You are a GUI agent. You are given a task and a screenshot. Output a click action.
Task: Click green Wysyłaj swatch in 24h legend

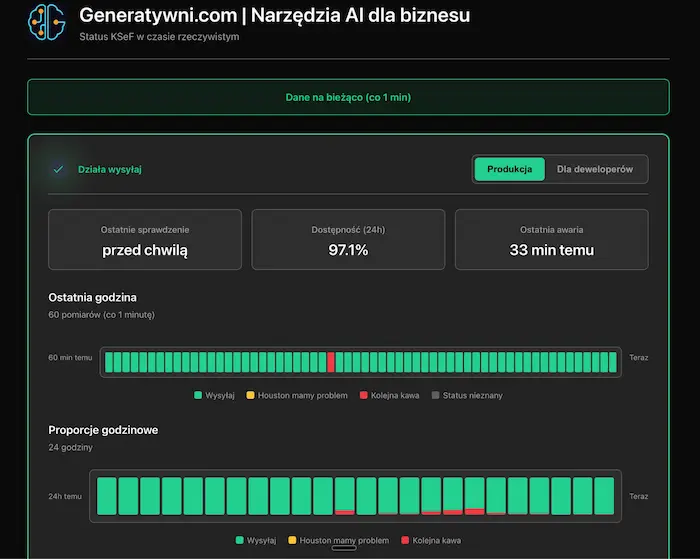240,540
